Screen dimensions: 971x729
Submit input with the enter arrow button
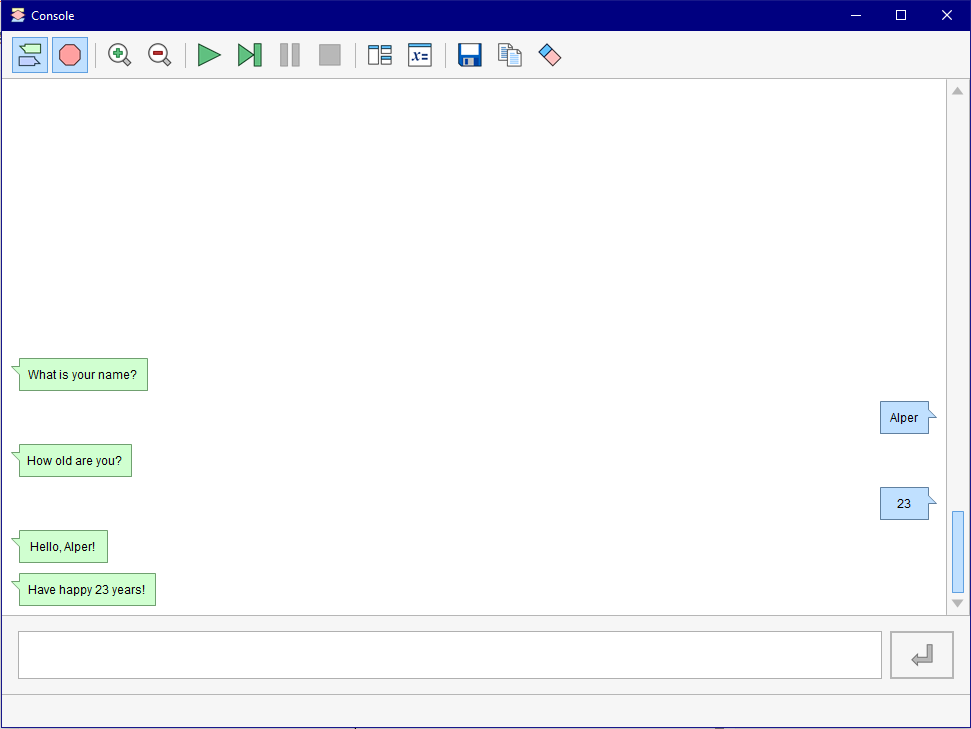(921, 655)
